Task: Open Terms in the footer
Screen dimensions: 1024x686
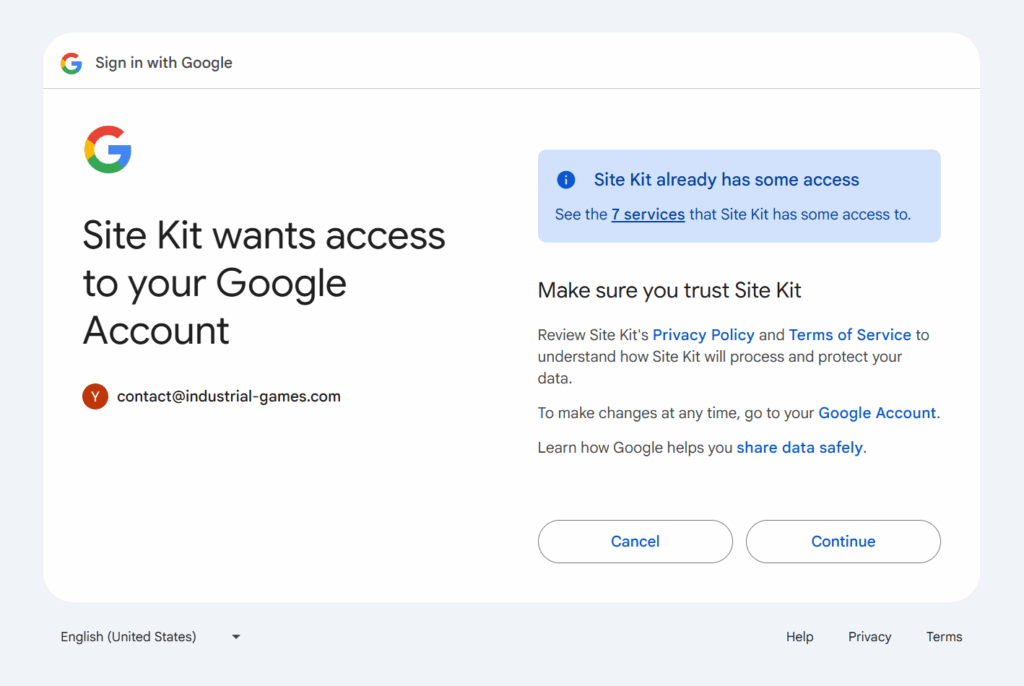Action: (943, 637)
